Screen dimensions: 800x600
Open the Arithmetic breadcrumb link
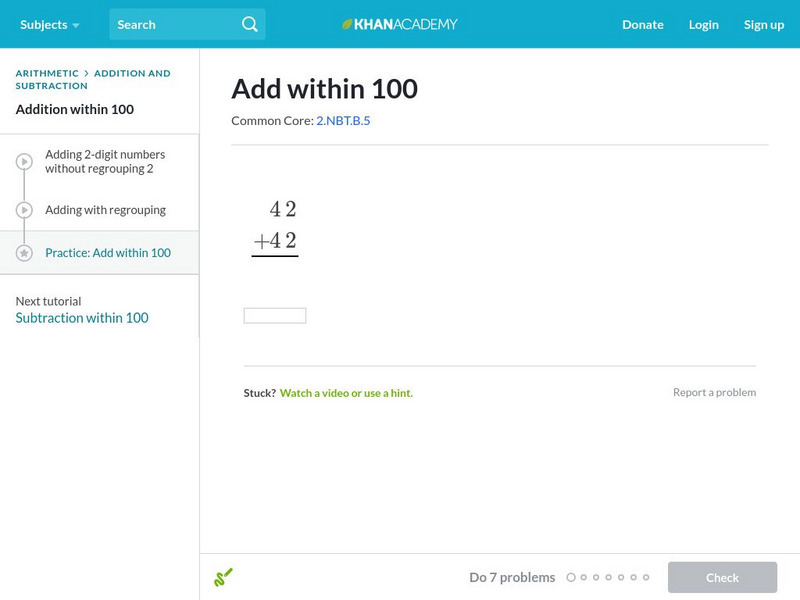[47, 73]
